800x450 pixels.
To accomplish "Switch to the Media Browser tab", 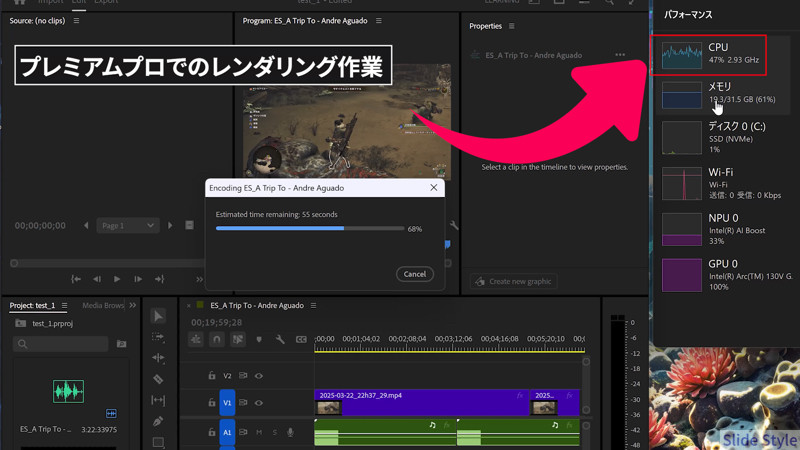I will click(x=103, y=305).
